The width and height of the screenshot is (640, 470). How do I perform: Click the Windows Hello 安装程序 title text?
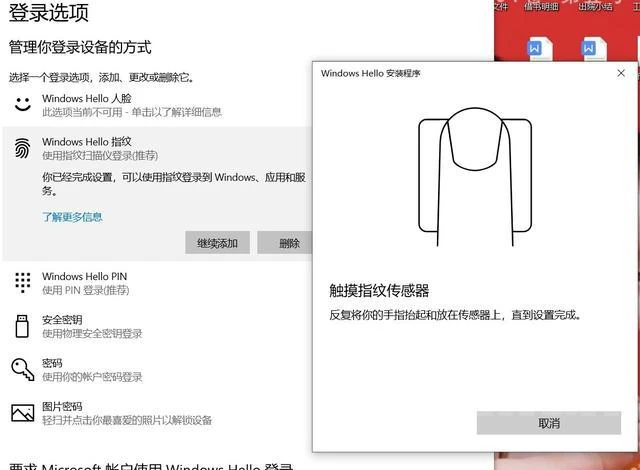370,73
